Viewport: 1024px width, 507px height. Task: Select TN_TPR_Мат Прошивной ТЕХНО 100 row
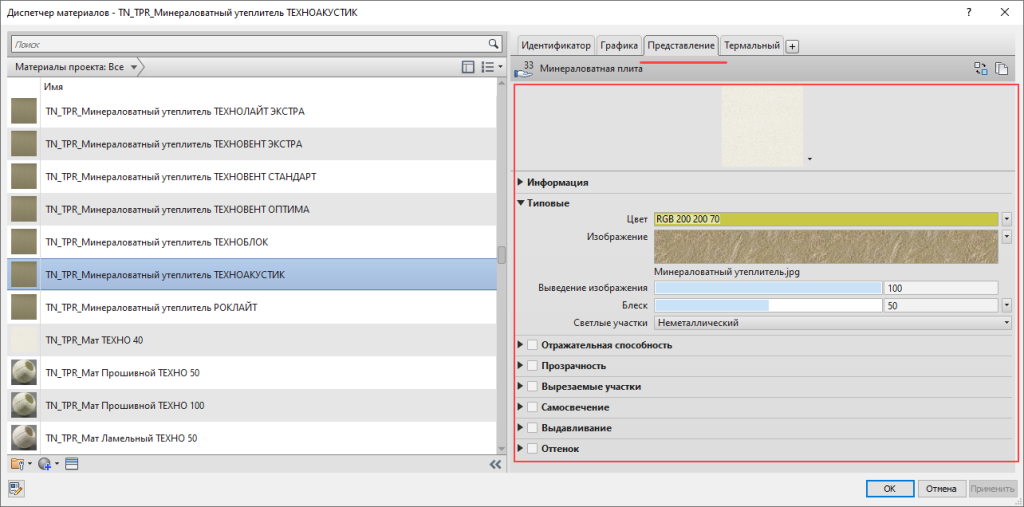pyautogui.click(x=252, y=405)
